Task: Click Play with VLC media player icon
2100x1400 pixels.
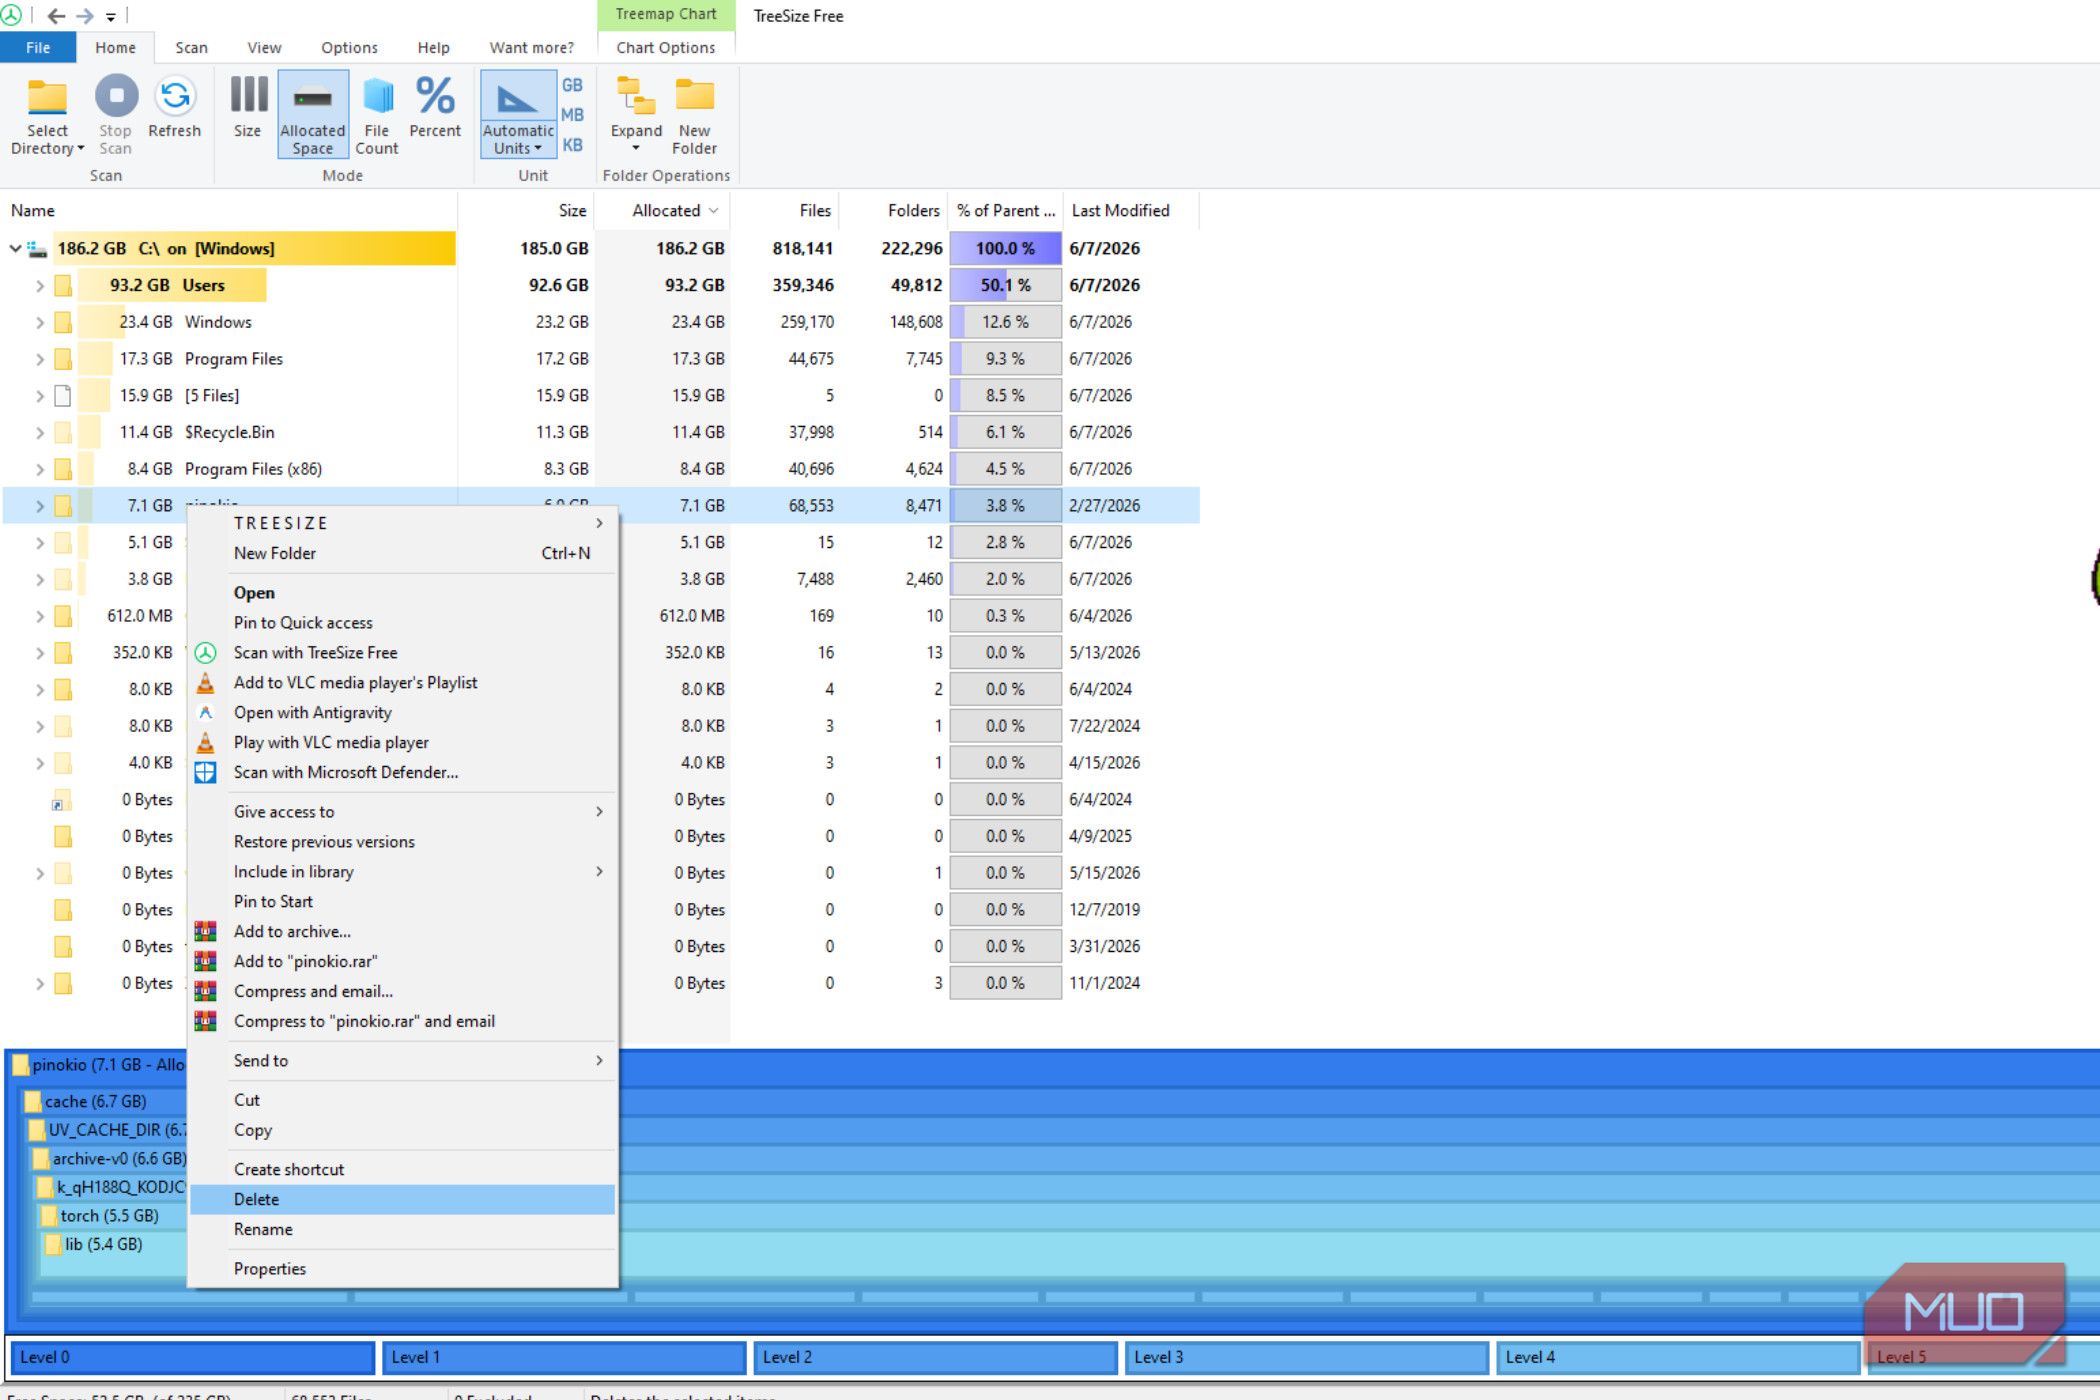Action: click(x=205, y=742)
